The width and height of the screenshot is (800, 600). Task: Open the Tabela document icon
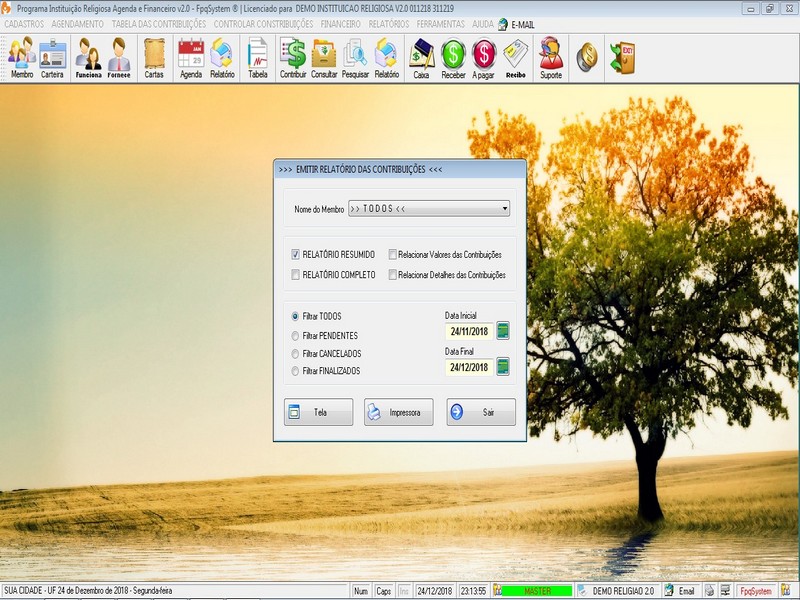pos(258,58)
